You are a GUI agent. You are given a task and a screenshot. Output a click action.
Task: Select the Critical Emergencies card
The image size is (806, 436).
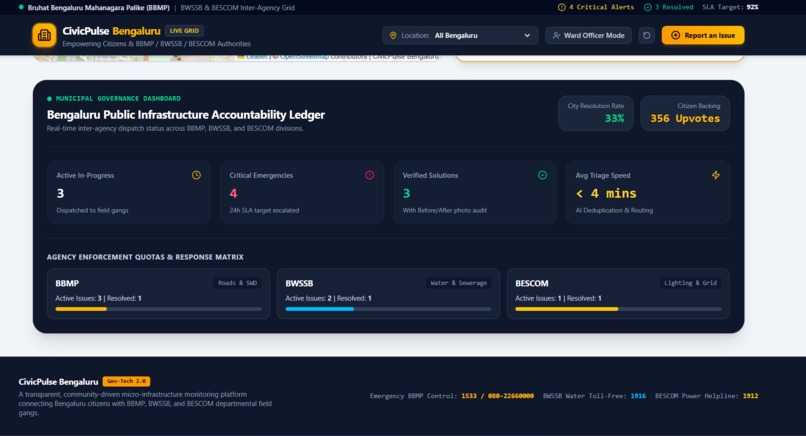point(302,192)
